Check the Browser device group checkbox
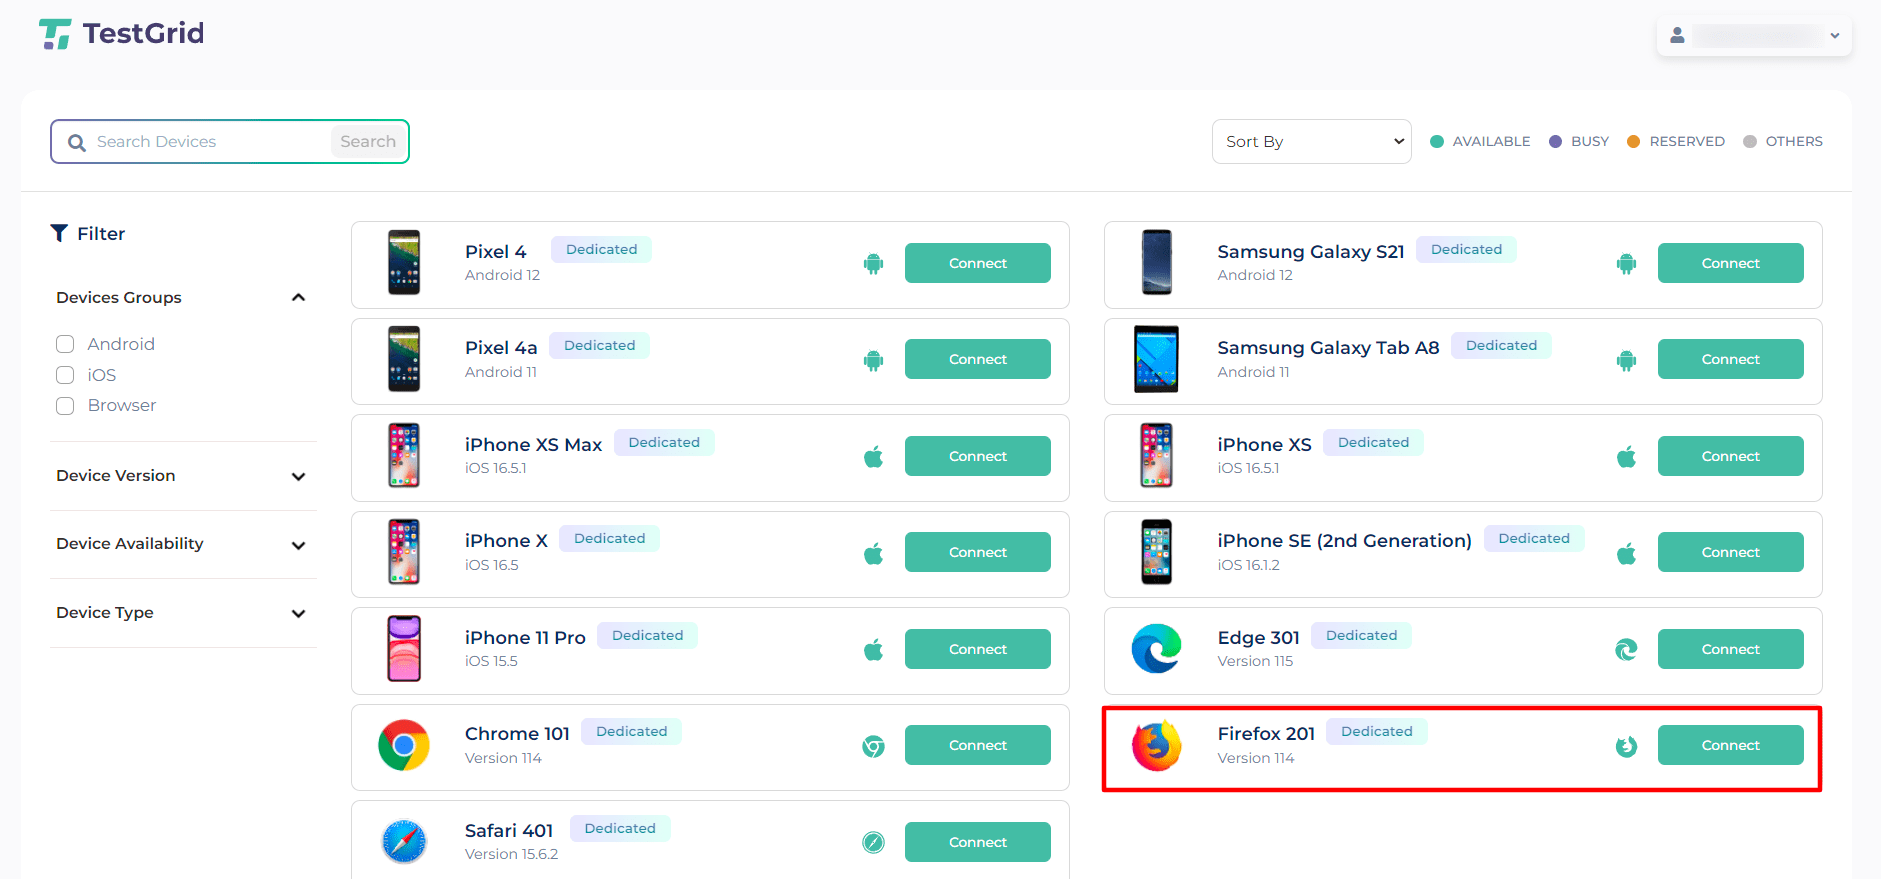Viewport: 1881px width, 879px height. [66, 406]
